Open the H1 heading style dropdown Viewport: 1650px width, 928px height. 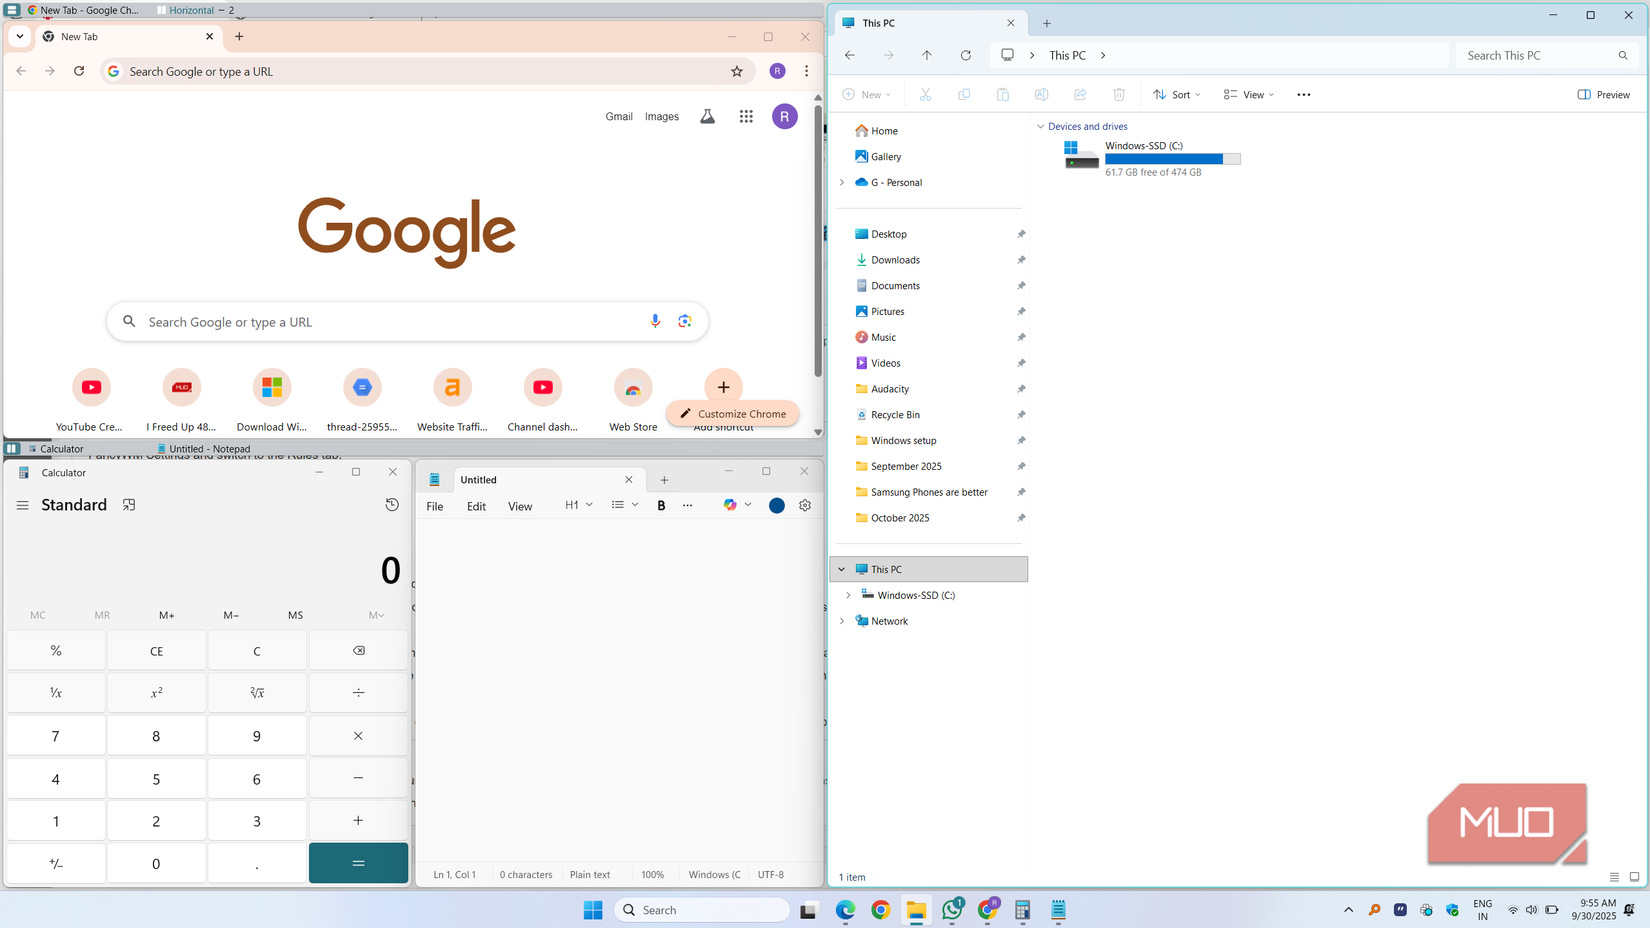point(577,505)
